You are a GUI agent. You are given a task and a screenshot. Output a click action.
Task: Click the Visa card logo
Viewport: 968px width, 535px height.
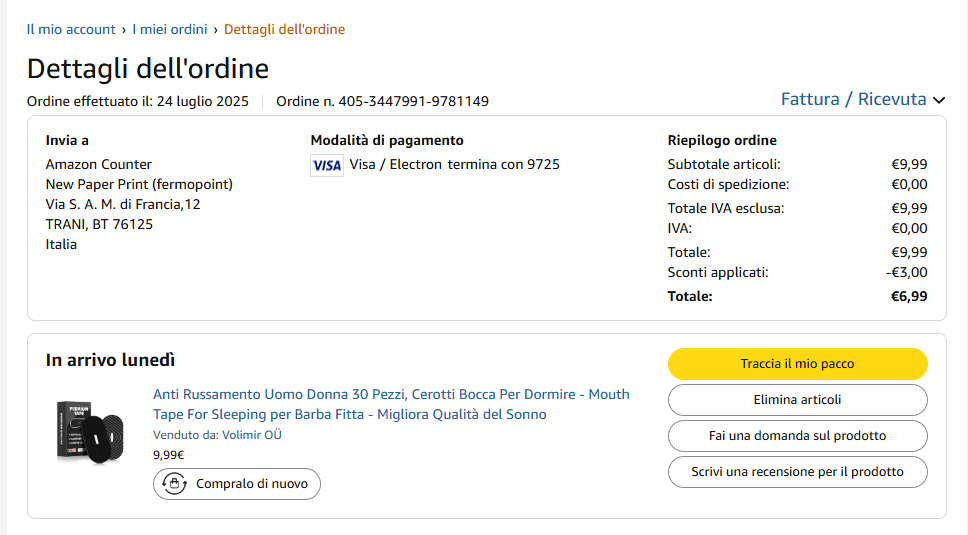click(327, 165)
